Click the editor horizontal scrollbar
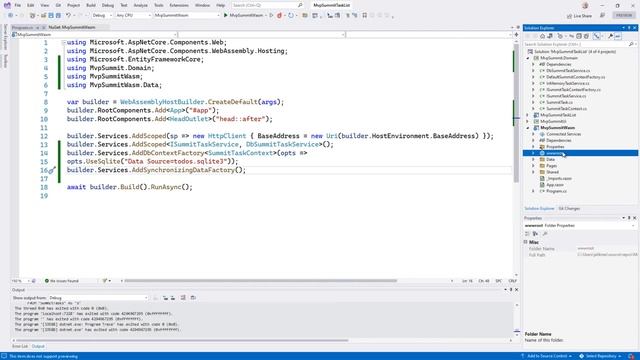This screenshot has width=640, height=360. pos(260,281)
